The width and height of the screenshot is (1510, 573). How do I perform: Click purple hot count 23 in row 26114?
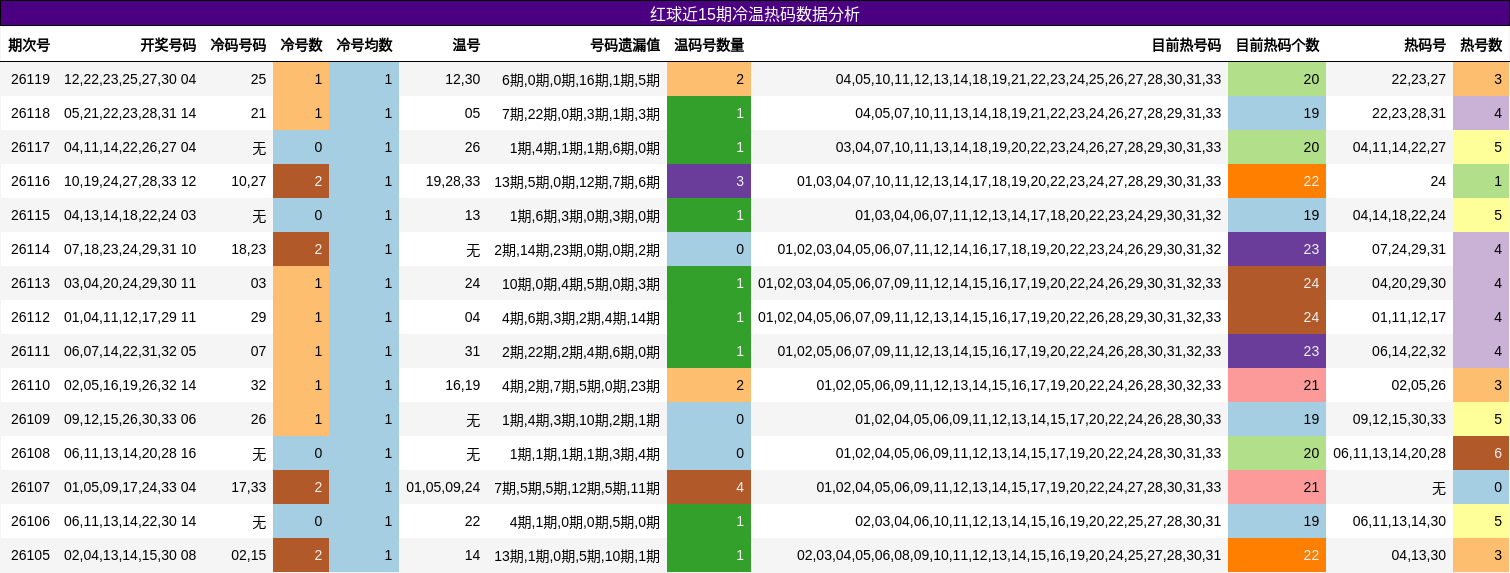(1277, 249)
